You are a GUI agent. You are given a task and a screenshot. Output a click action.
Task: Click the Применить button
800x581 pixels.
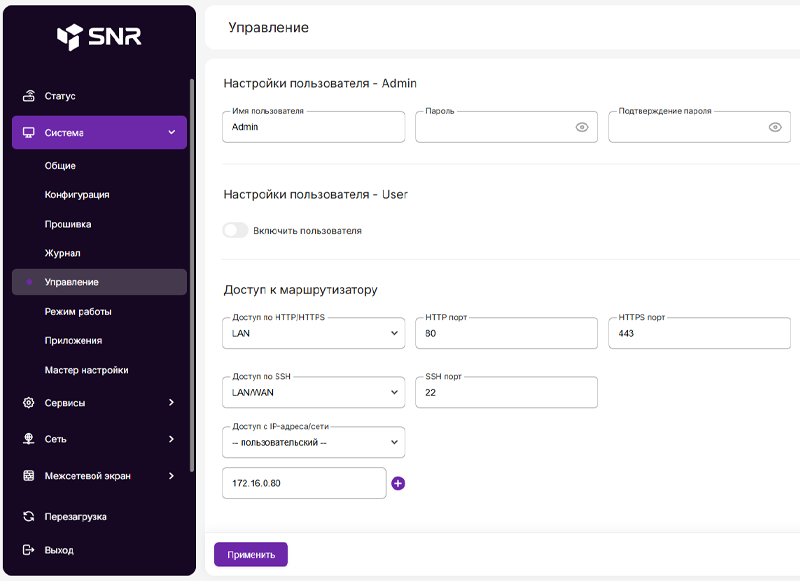coord(251,554)
